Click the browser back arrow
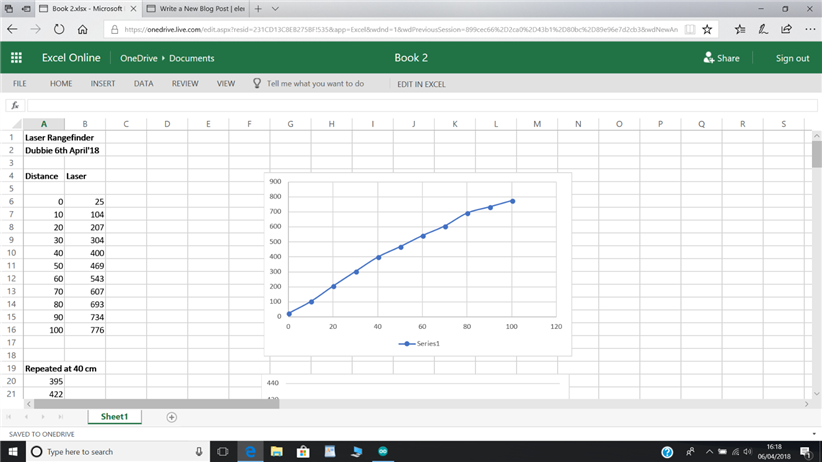This screenshot has width=822, height=462. coord(12,29)
